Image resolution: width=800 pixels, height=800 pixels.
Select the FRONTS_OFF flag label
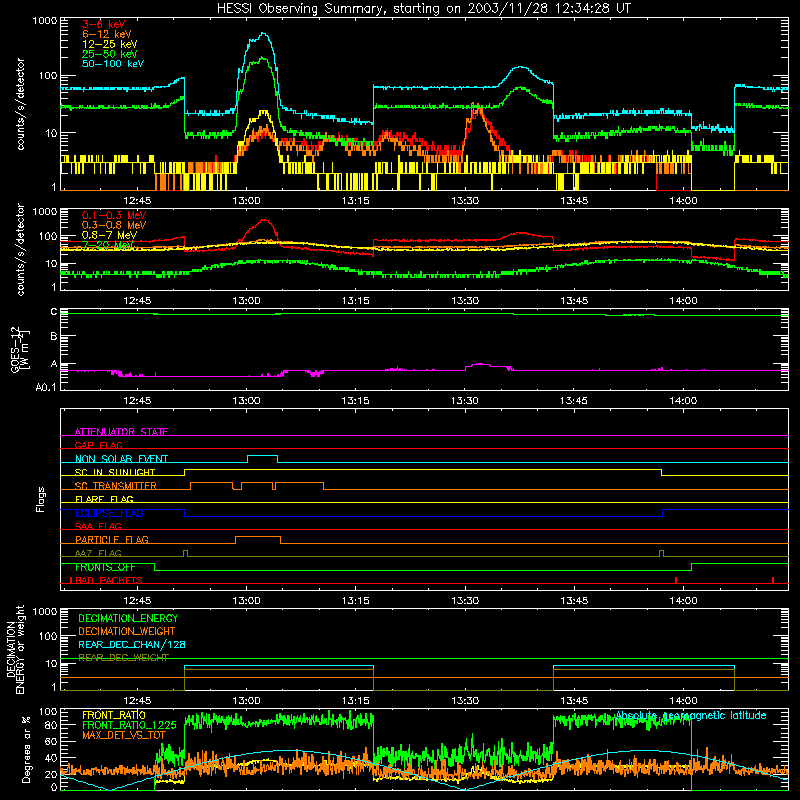tap(105, 567)
